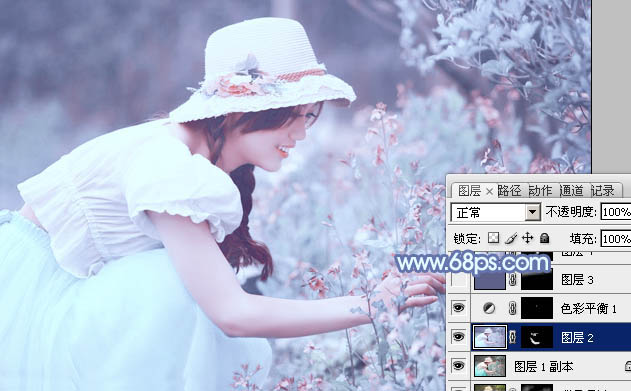Toggle lock position move icon

[527, 238]
